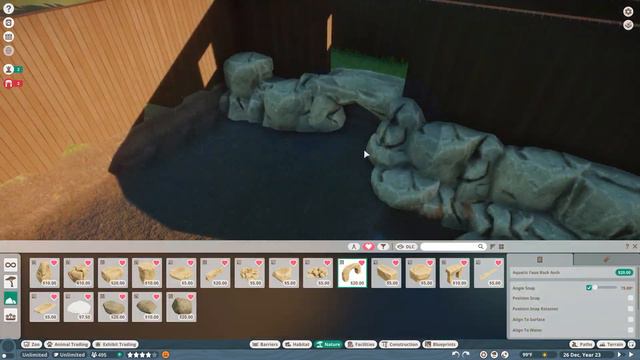Image resolution: width=640 pixels, height=360 pixels.
Task: Click the play speed arrow next to date
Action: click(x=620, y=355)
